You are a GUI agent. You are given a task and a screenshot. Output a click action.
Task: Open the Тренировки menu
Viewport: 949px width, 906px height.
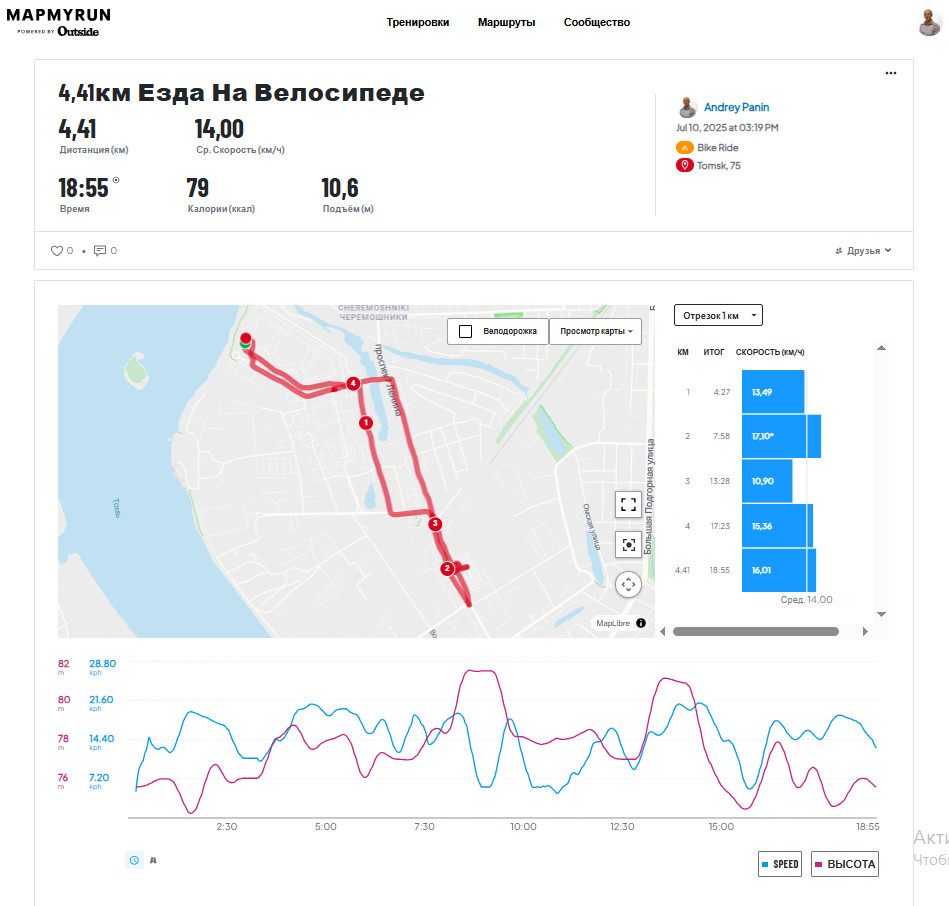[418, 22]
